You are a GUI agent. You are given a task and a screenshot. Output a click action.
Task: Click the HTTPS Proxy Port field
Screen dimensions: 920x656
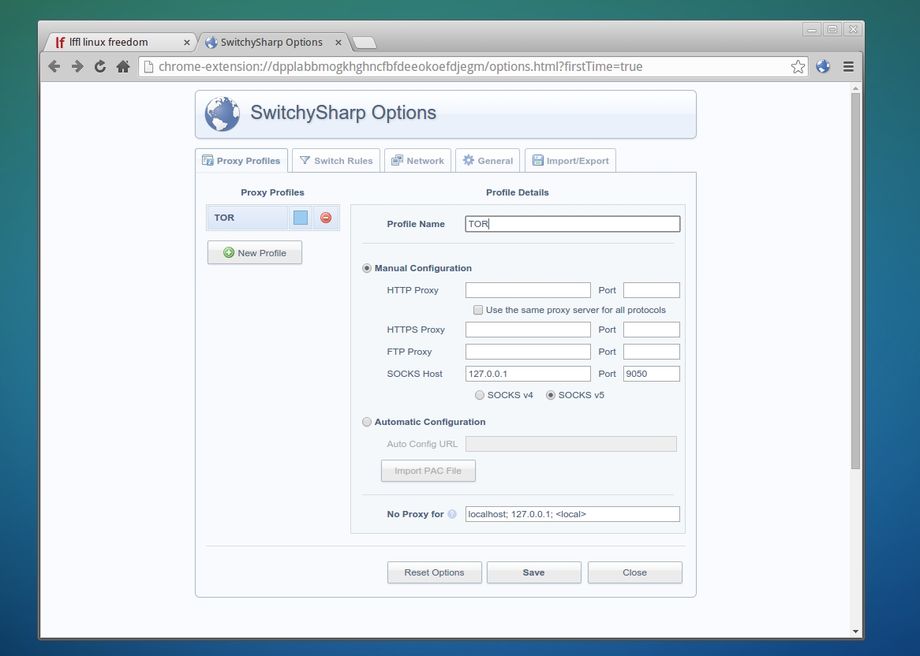651,330
